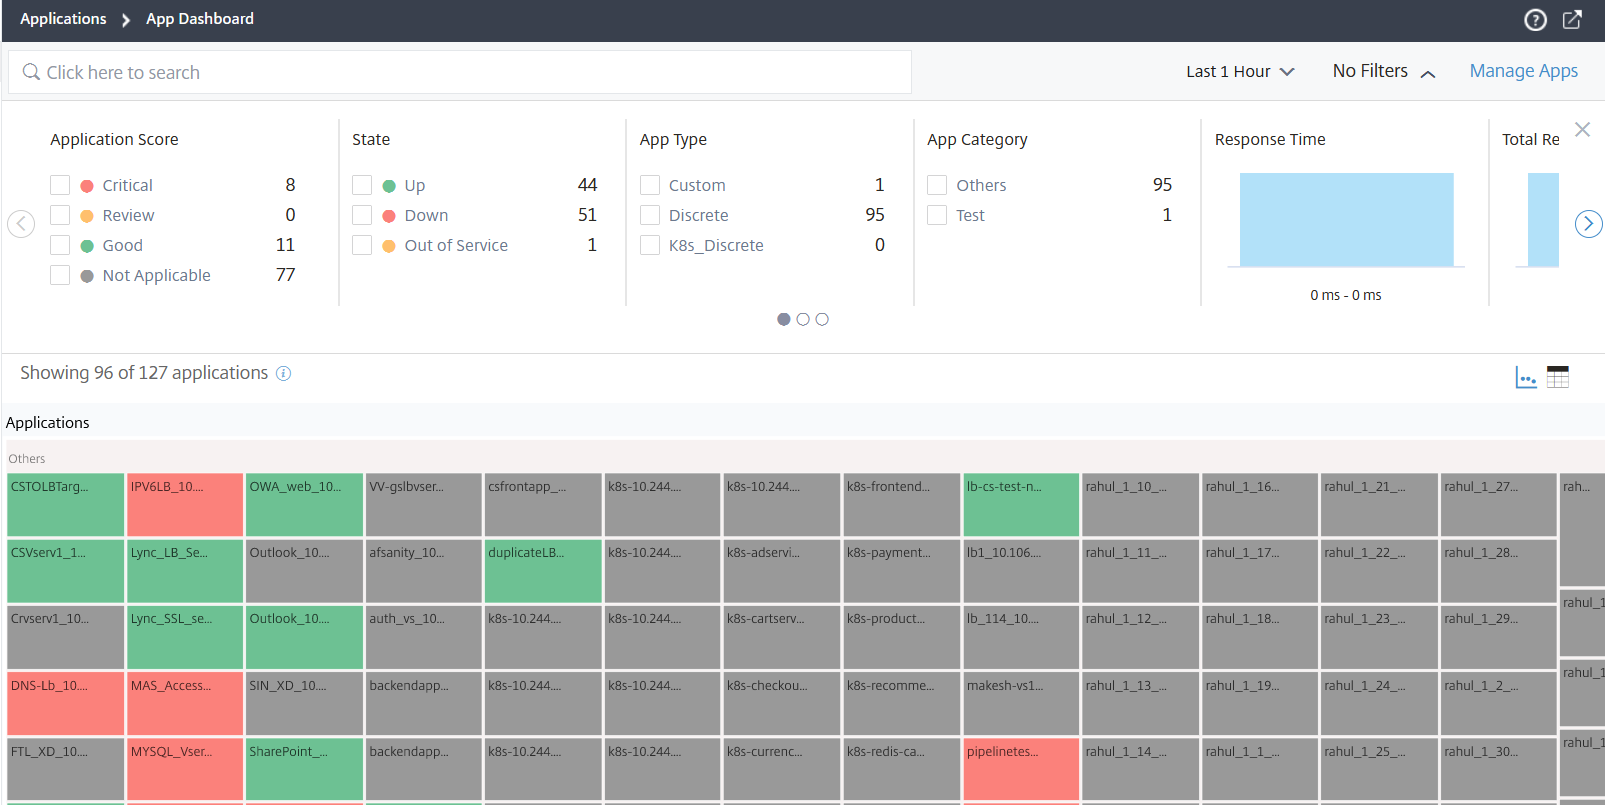Screen dimensions: 1605x805
Task: Close the filters panel
Action: tap(1582, 130)
